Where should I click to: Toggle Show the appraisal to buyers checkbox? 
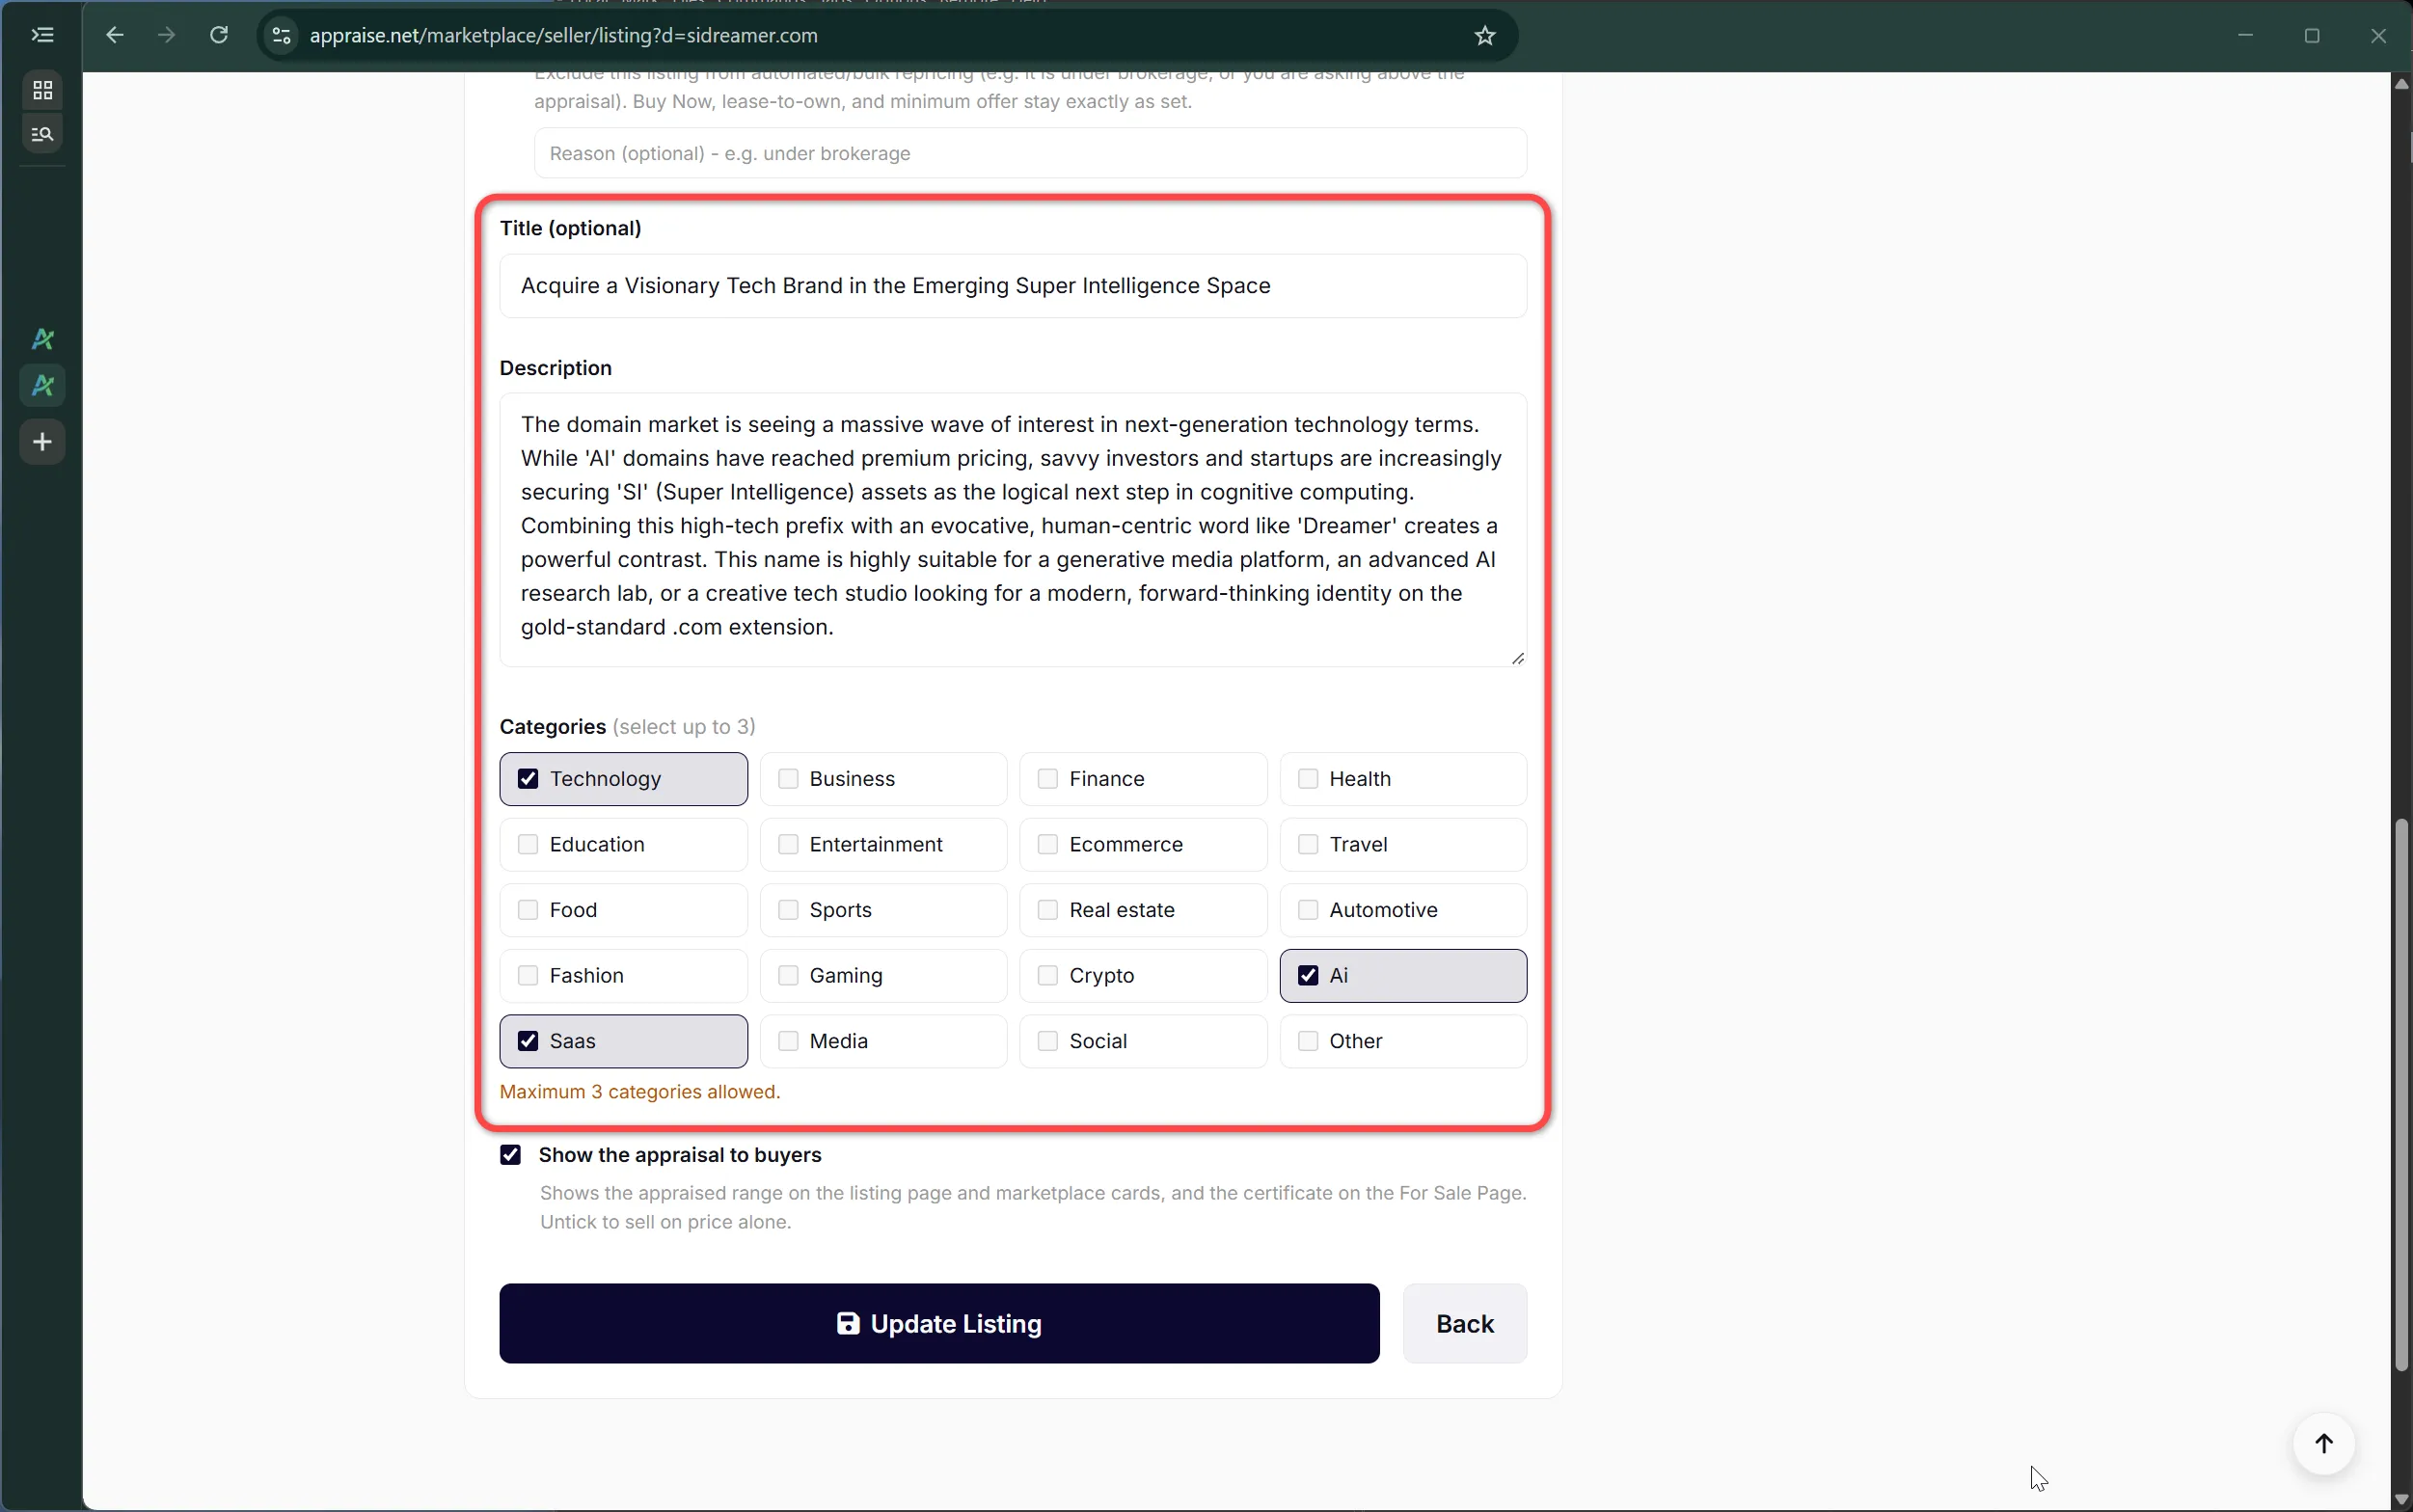point(511,1155)
